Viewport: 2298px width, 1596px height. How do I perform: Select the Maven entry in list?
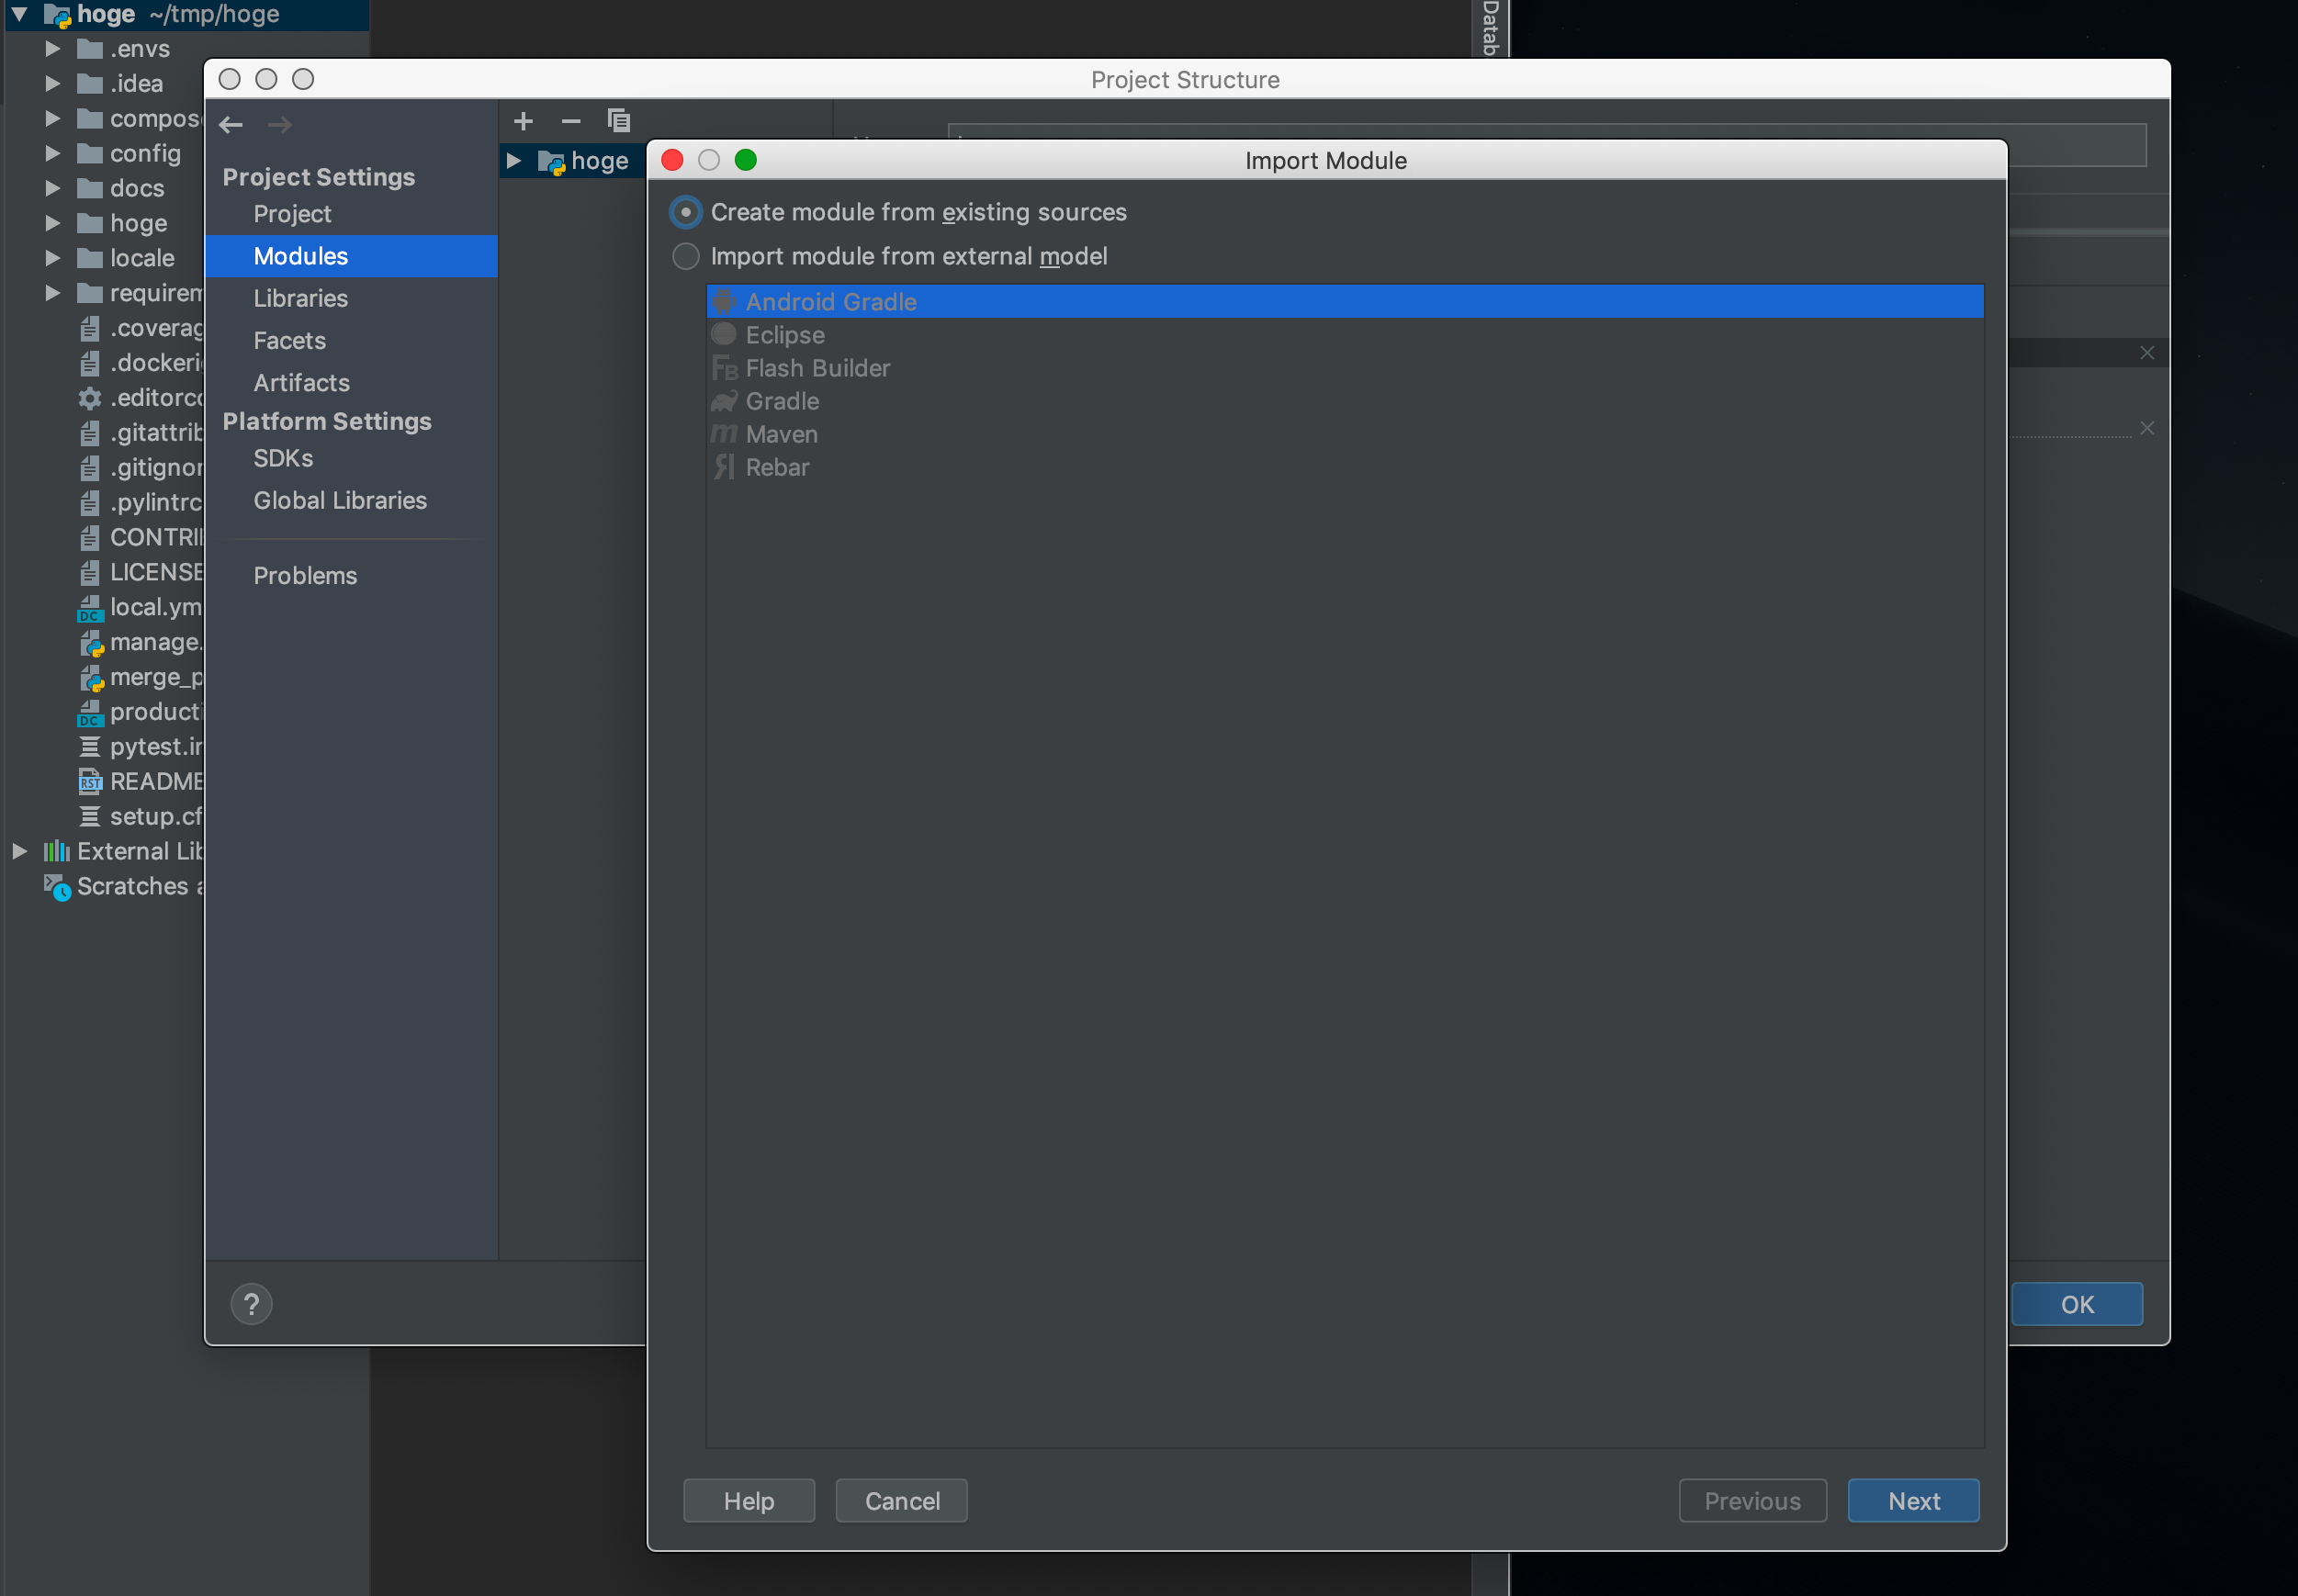coord(782,434)
